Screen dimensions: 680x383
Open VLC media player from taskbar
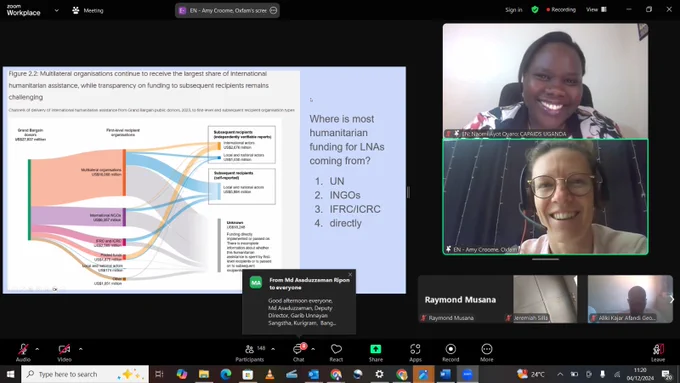point(270,374)
